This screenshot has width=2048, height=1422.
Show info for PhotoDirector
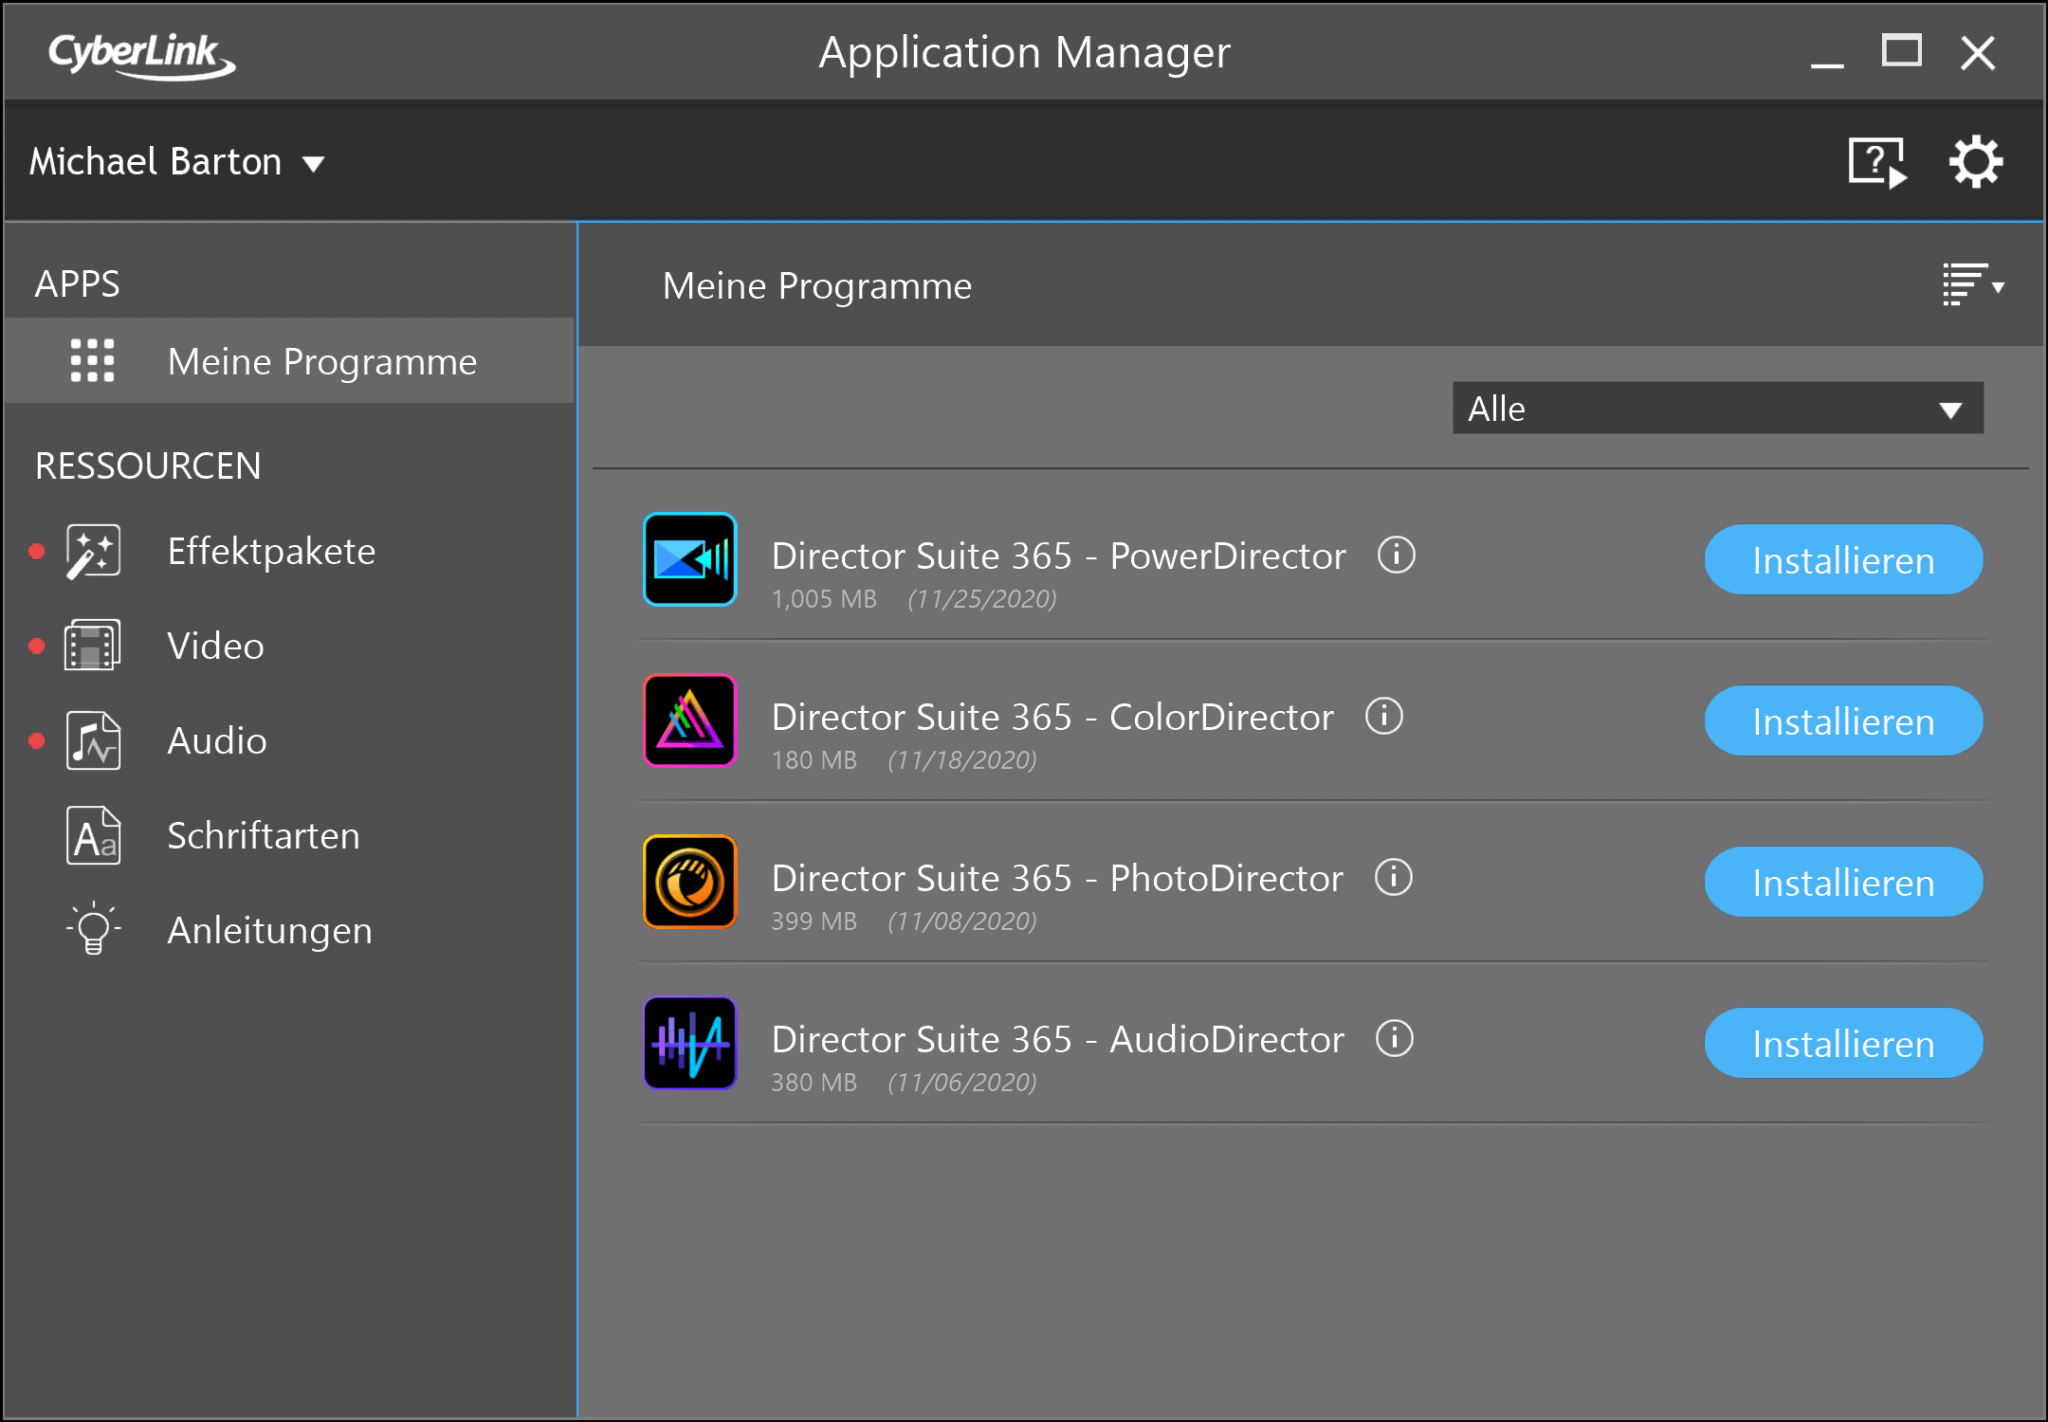[x=1393, y=877]
